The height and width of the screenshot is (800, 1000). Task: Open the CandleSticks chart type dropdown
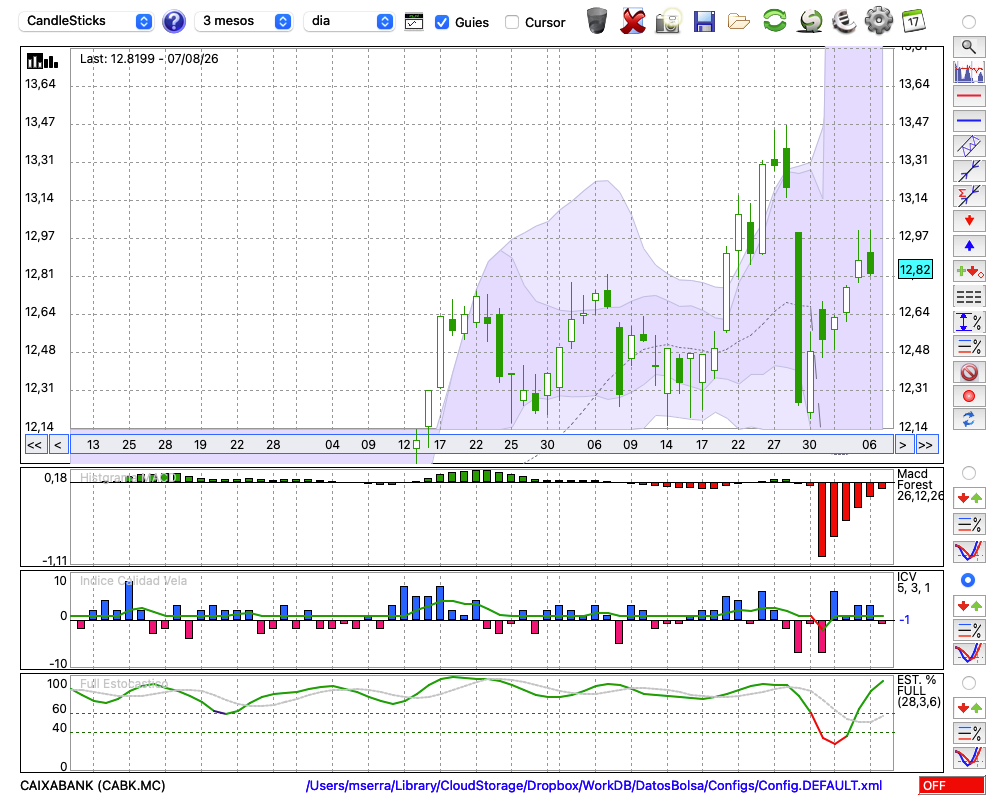pos(85,21)
